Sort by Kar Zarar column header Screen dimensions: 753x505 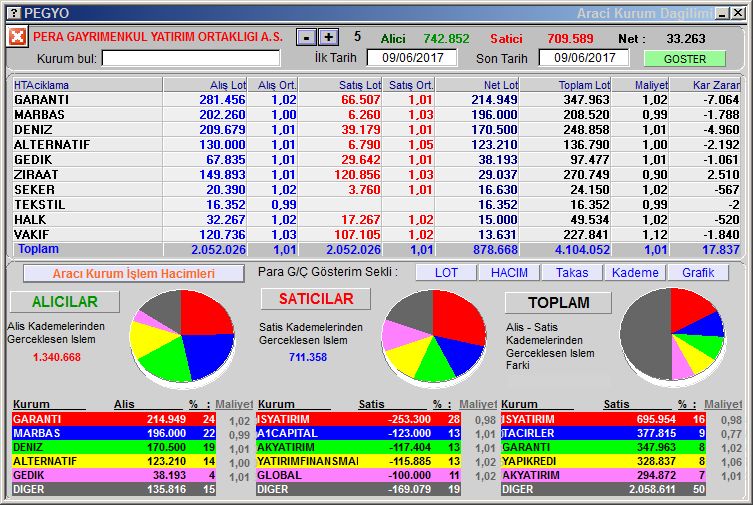point(705,85)
